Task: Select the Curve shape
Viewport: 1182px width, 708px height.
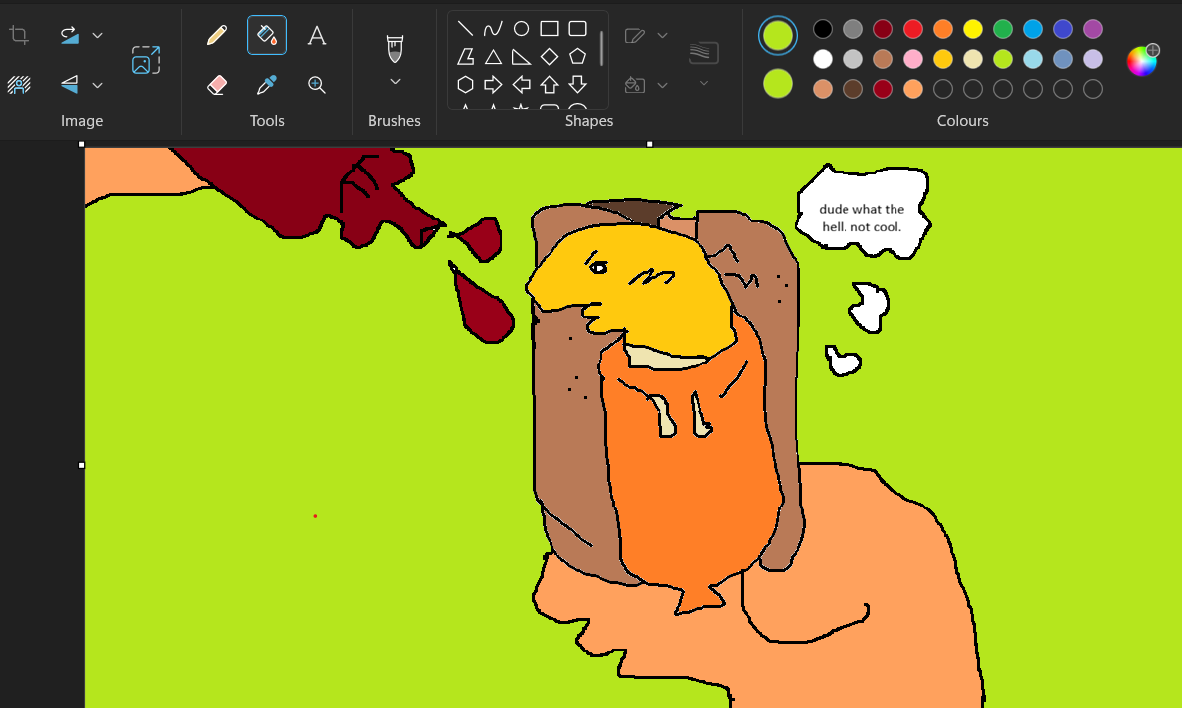Action: pyautogui.click(x=493, y=29)
